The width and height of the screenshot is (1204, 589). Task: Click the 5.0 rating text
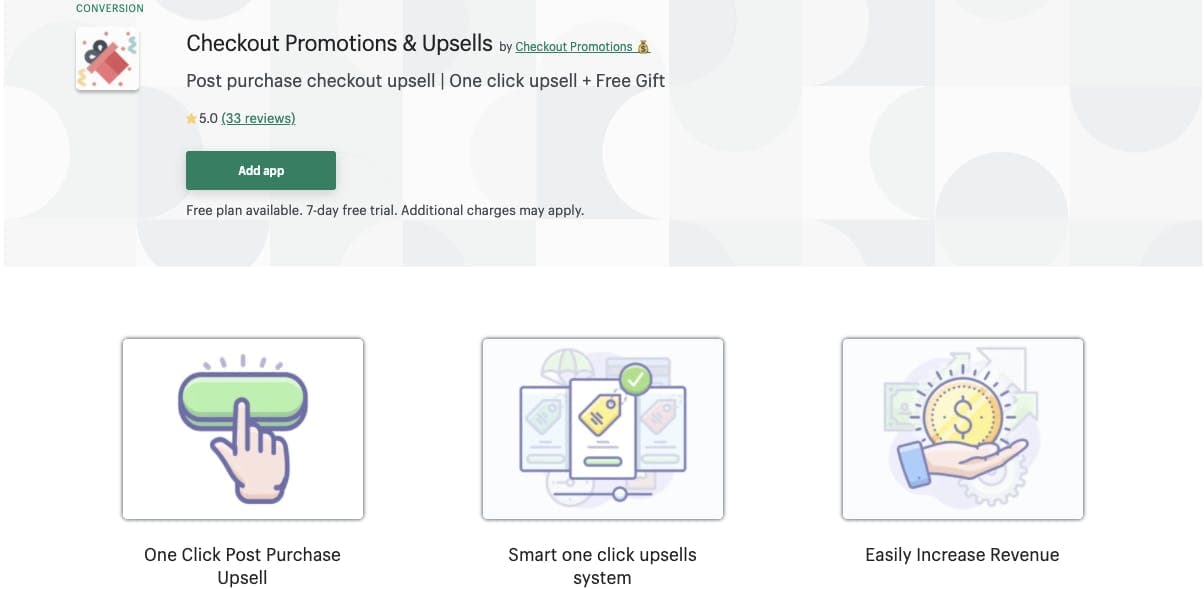[207, 118]
